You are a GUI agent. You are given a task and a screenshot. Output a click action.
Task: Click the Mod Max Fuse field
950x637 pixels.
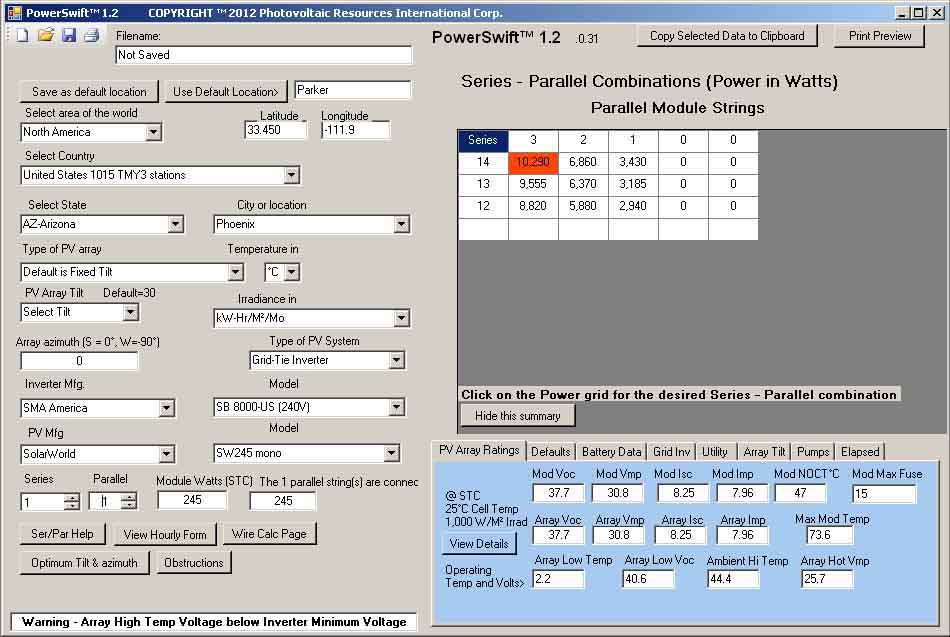(884, 494)
